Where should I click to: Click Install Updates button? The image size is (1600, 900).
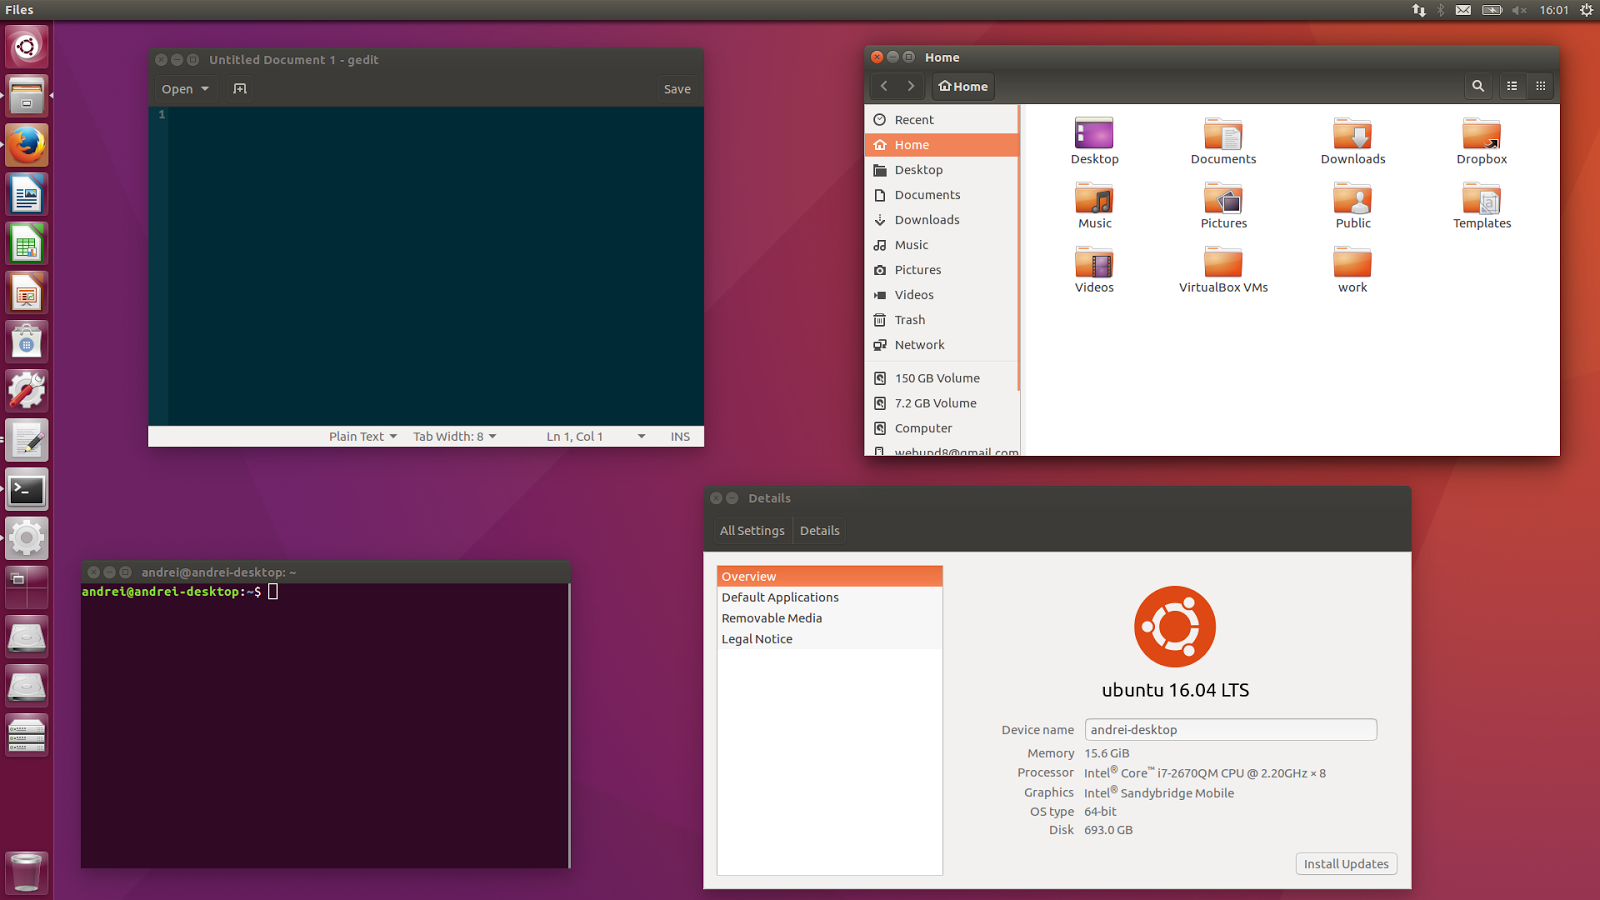click(1345, 863)
